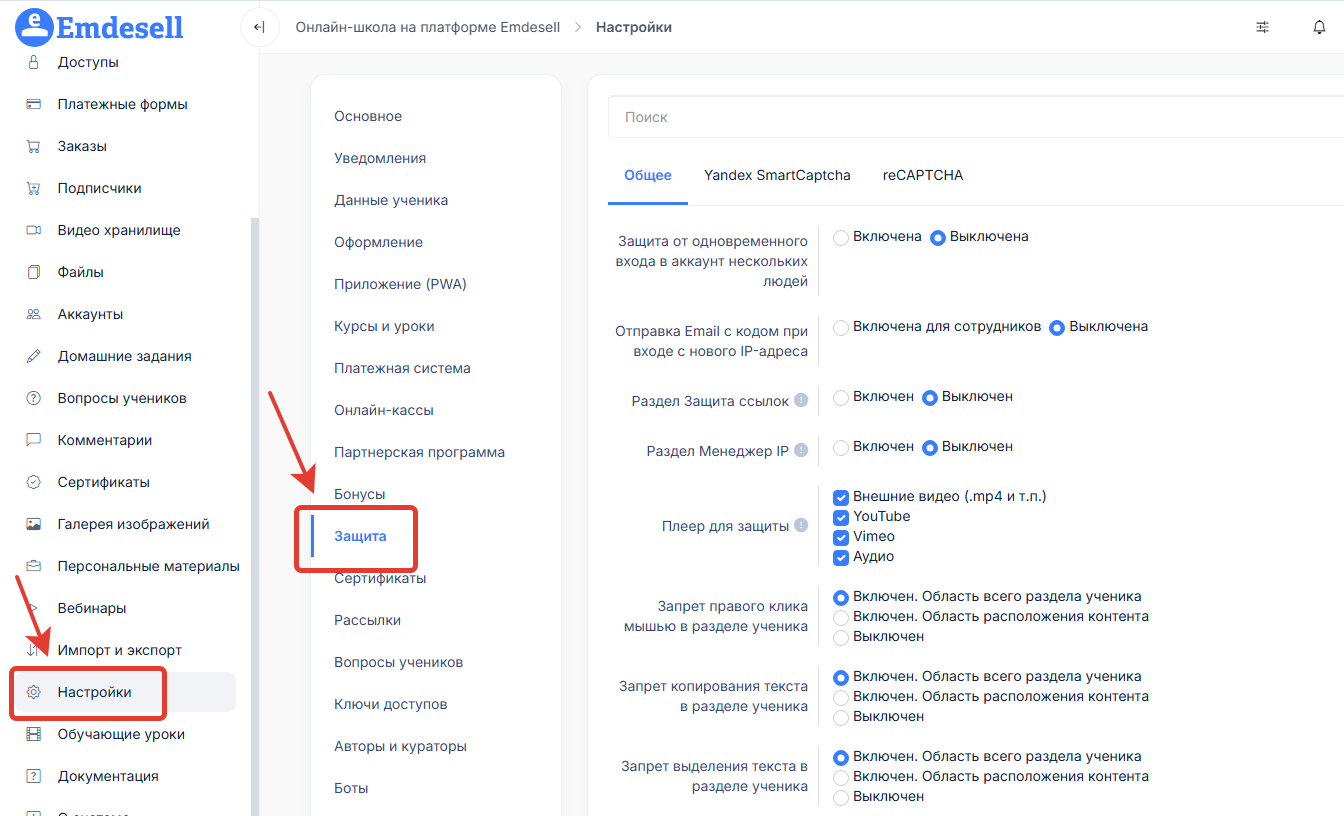Click the Emdesell logo icon
Viewport: 1344px width, 816px height.
[x=34, y=27]
